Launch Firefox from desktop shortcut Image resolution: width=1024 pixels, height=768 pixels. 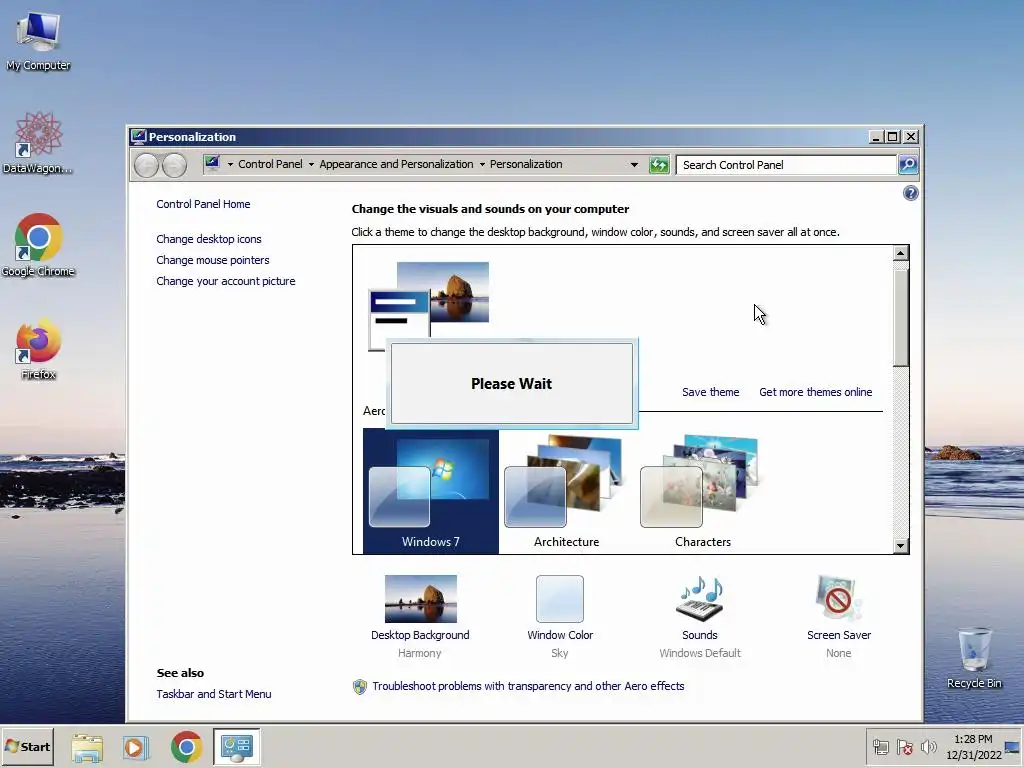pos(38,349)
